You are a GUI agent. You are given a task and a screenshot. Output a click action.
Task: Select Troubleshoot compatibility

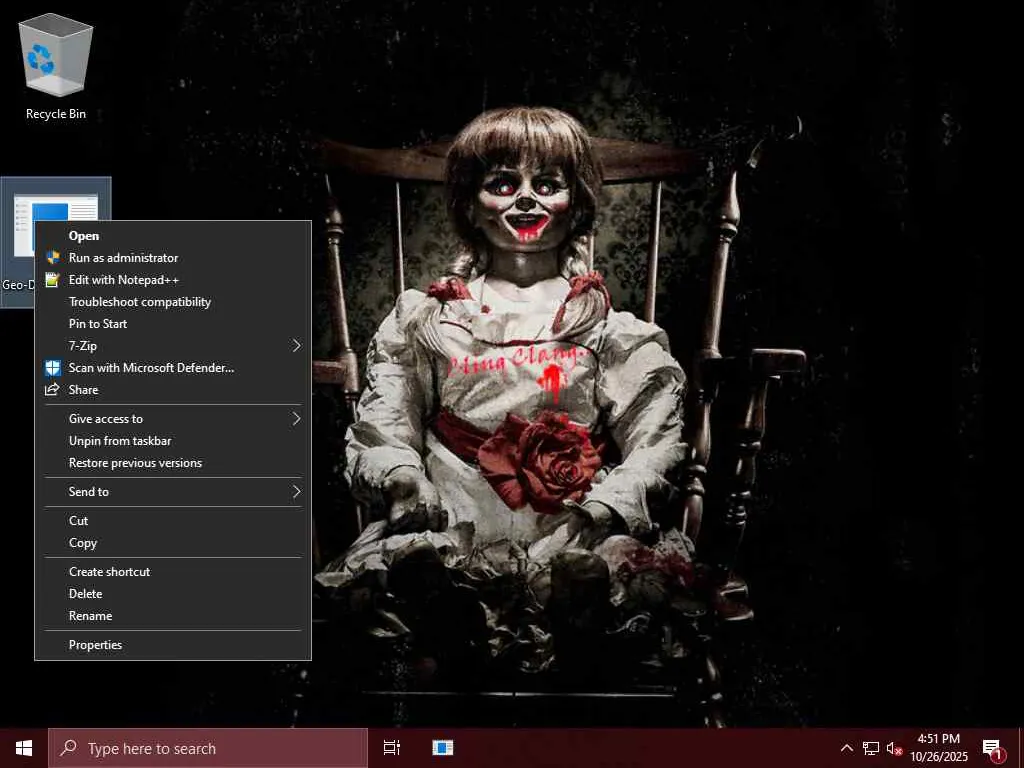click(173, 302)
